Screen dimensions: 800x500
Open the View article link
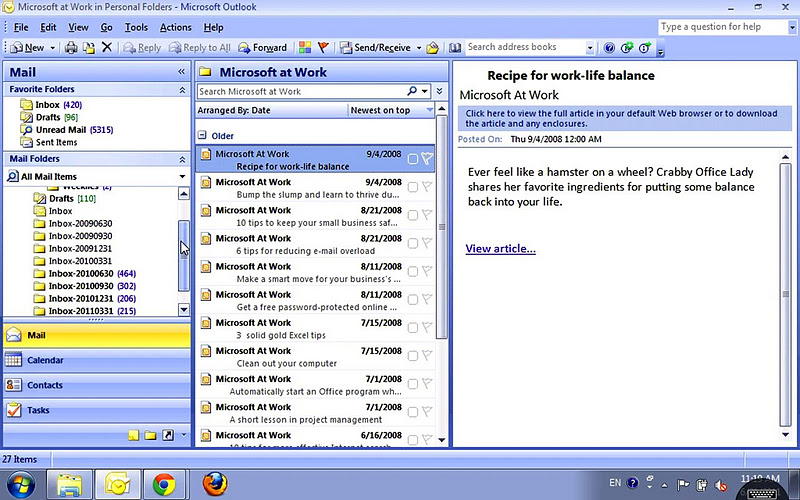coord(501,248)
